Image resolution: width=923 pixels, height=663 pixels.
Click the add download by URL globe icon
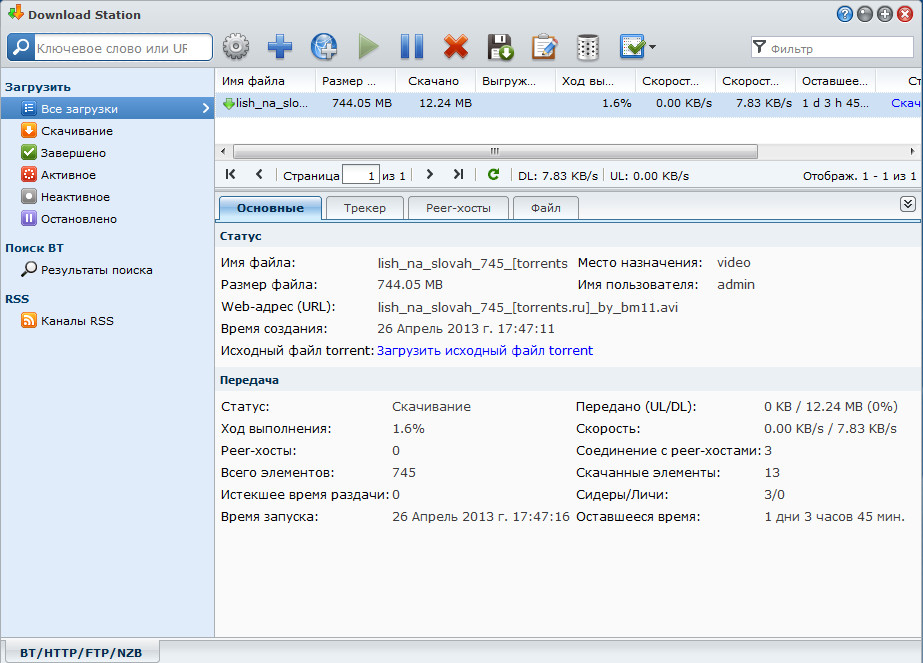(x=324, y=46)
